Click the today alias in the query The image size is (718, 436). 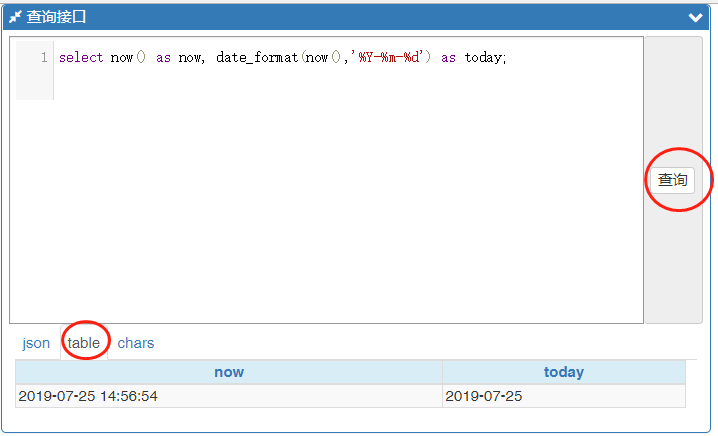point(484,58)
